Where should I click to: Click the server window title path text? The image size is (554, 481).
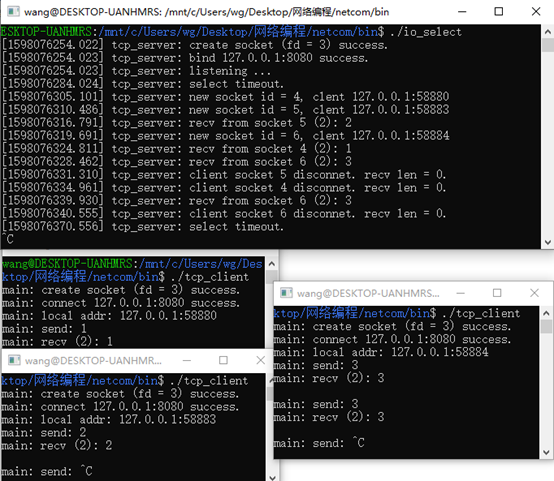coord(206,12)
